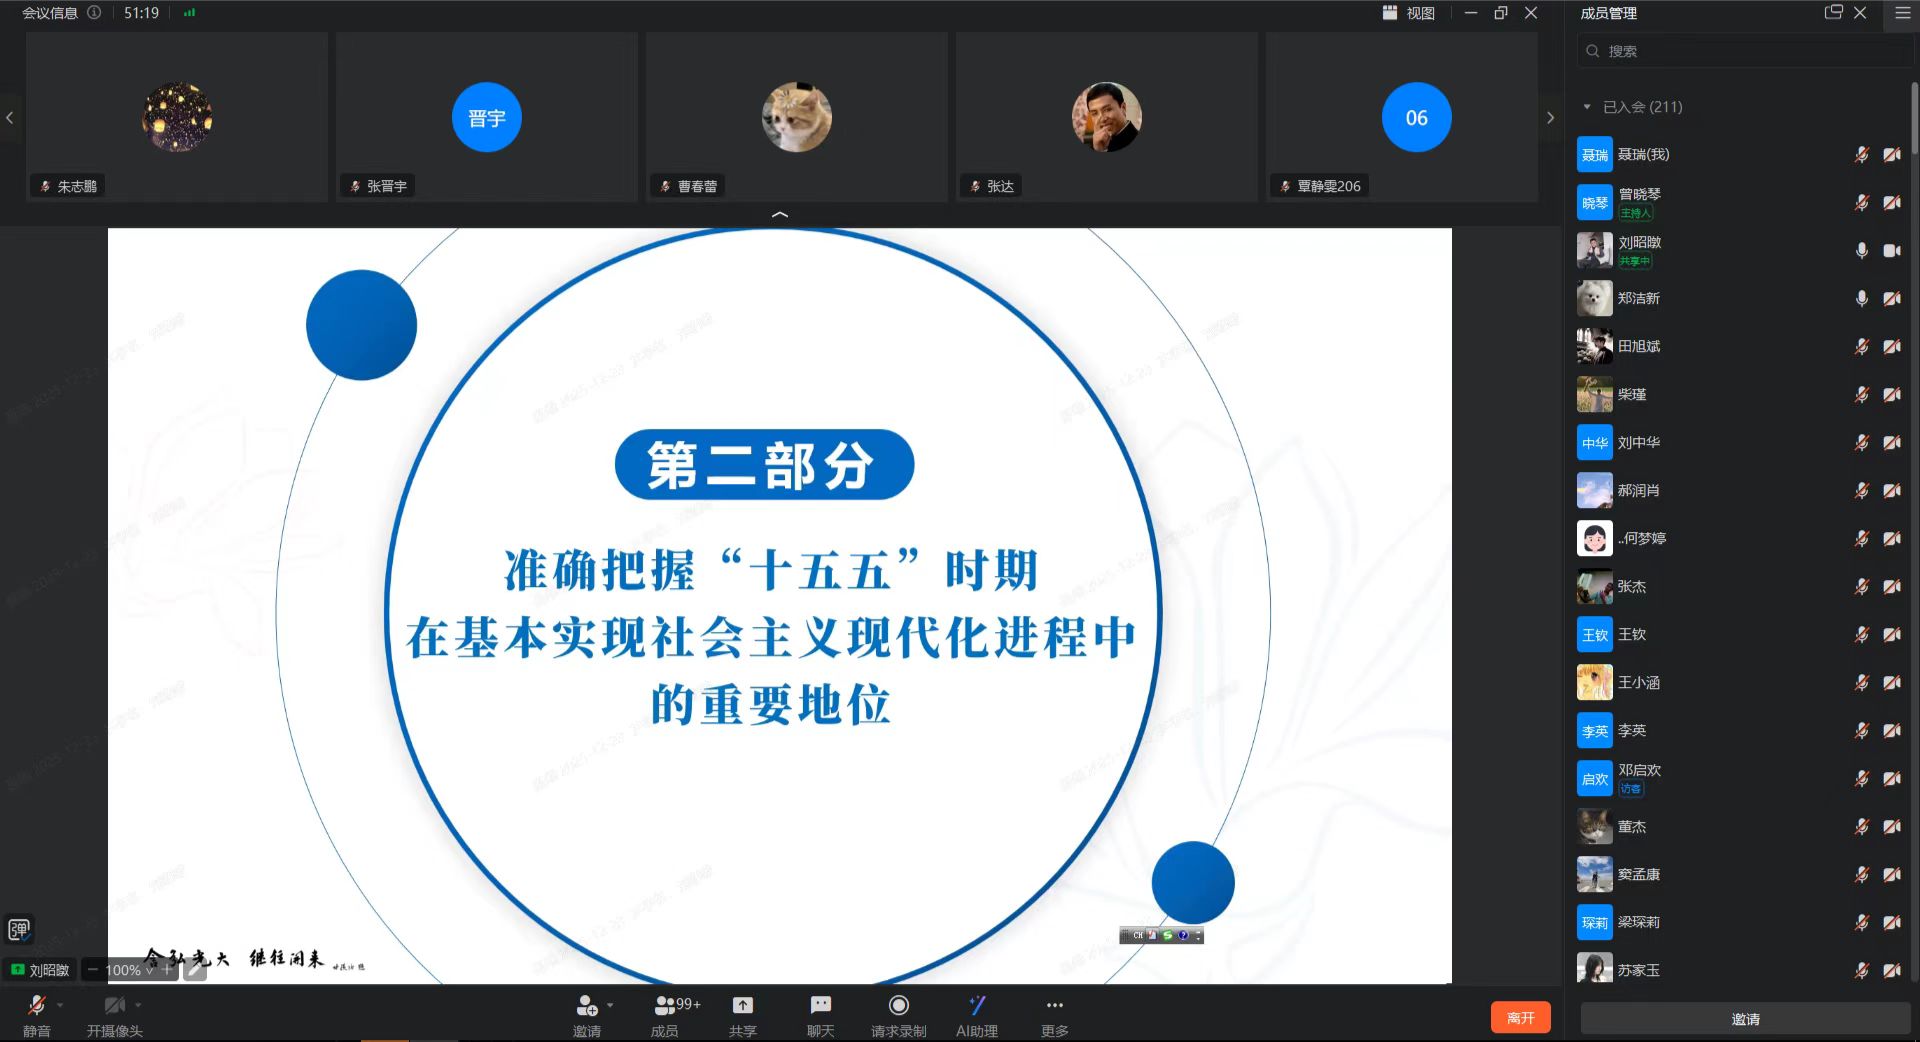Image resolution: width=1920 pixels, height=1042 pixels.
Task: Collapse the video strip with up chevron
Action: pos(780,215)
